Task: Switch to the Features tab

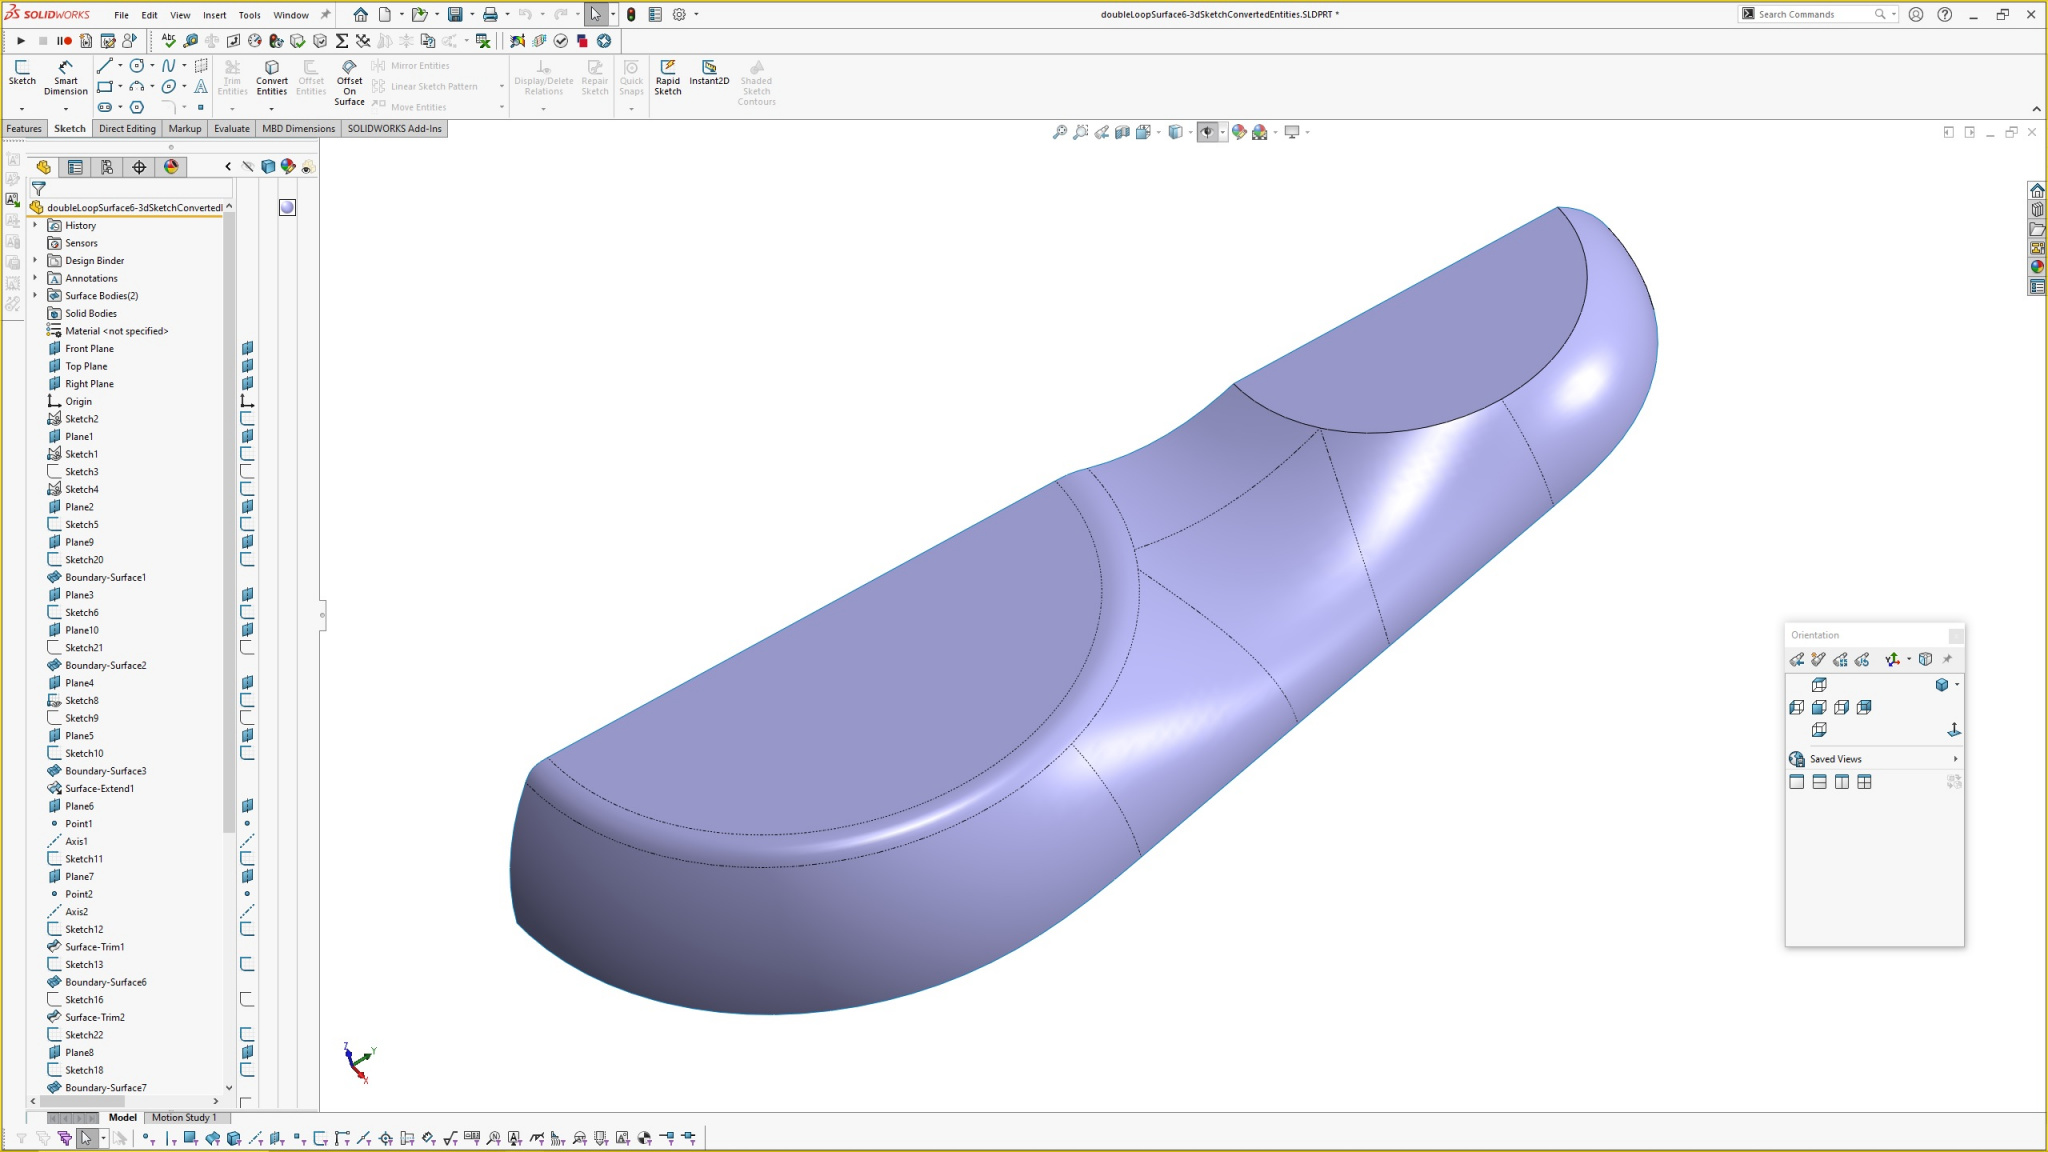Action: point(24,128)
